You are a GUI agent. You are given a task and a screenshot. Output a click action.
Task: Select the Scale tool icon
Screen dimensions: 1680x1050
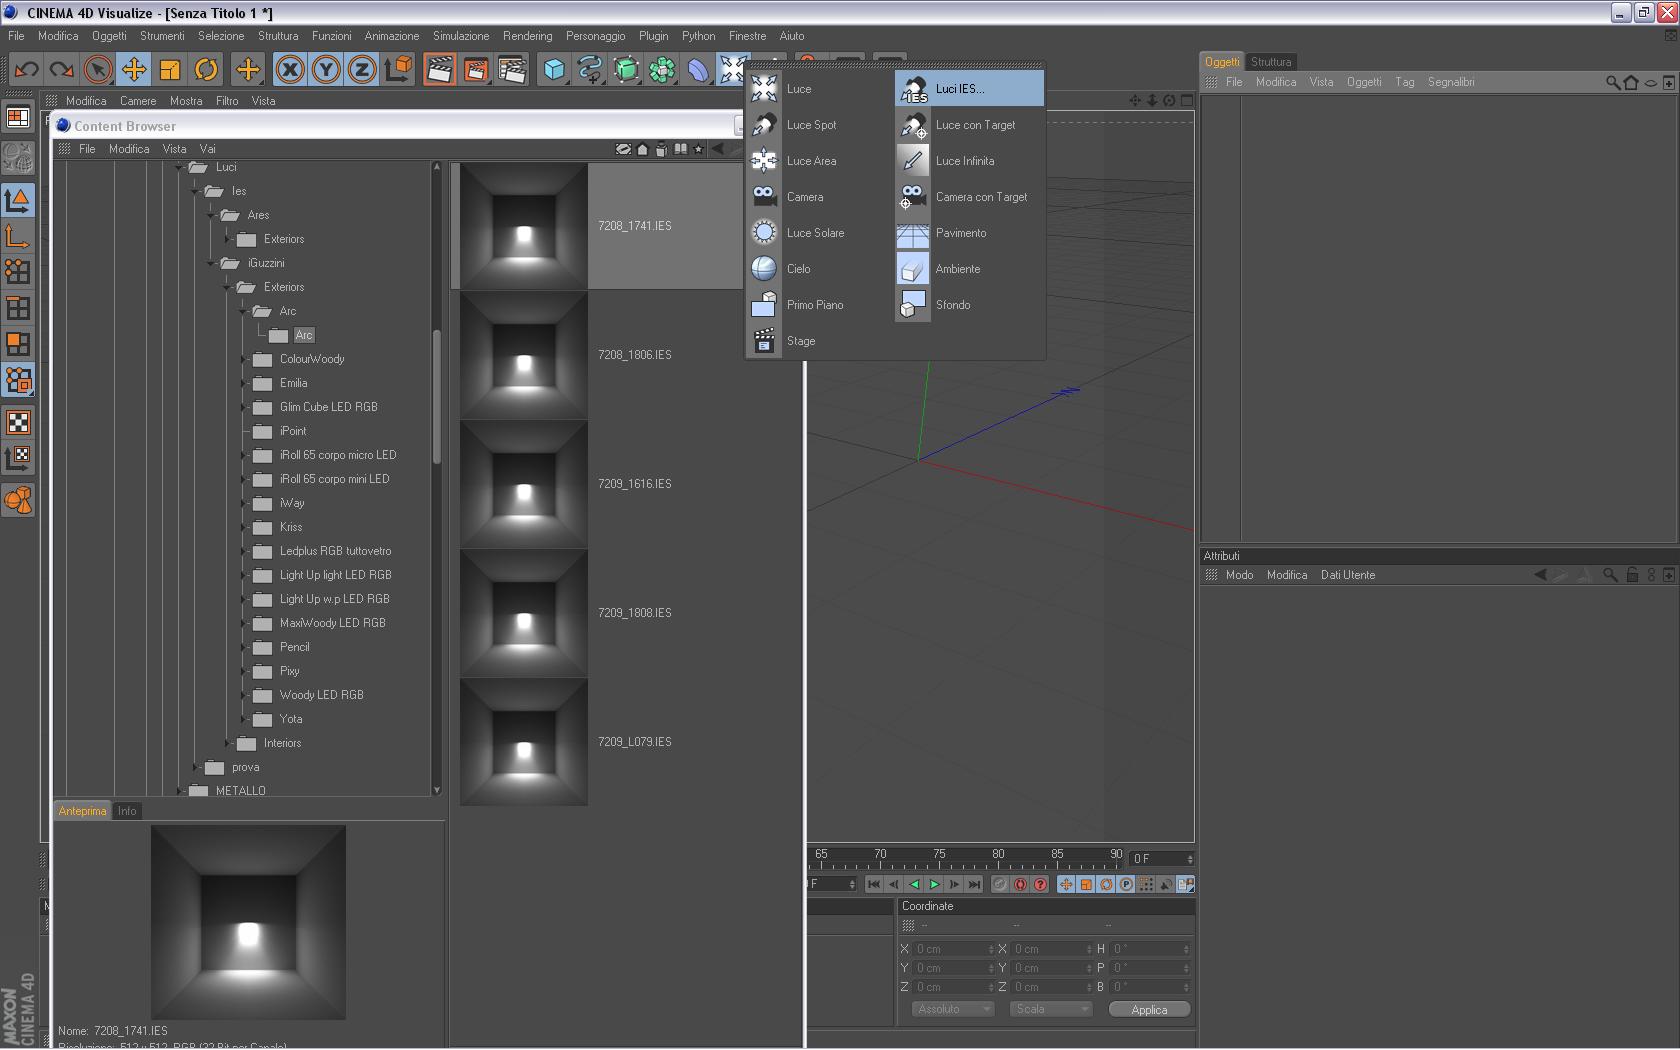(x=170, y=69)
